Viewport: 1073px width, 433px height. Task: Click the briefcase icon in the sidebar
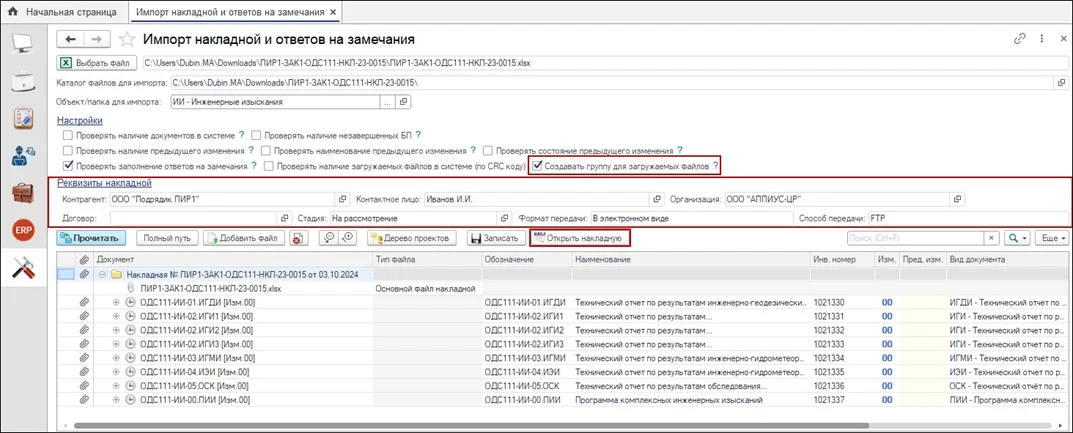click(x=22, y=193)
